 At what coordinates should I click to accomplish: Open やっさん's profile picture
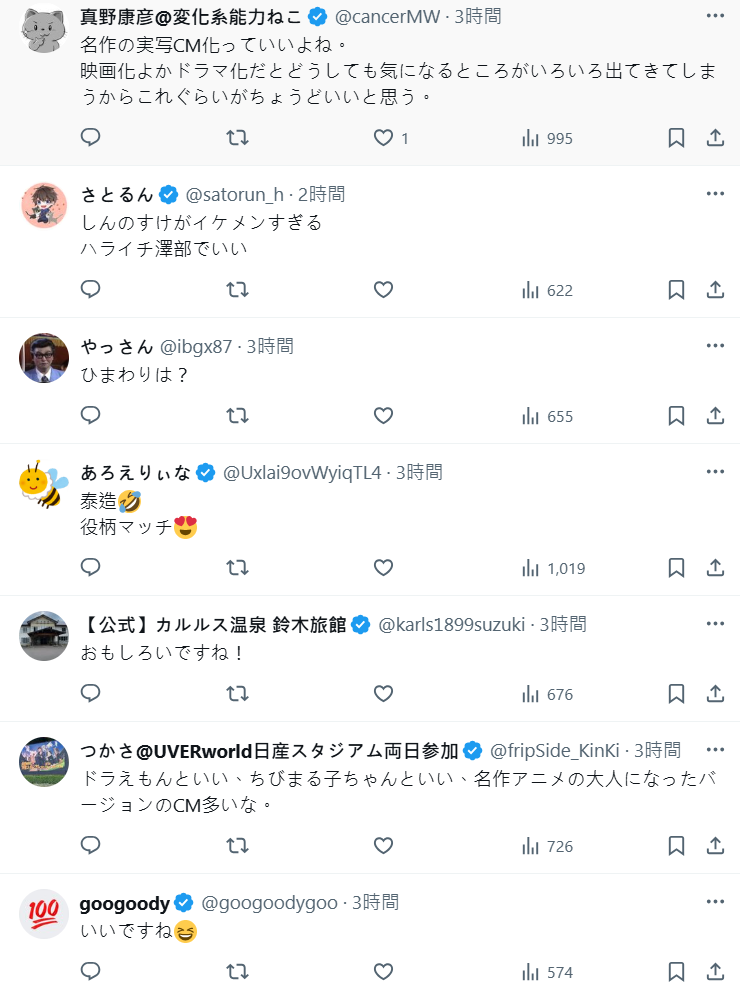tap(44, 358)
